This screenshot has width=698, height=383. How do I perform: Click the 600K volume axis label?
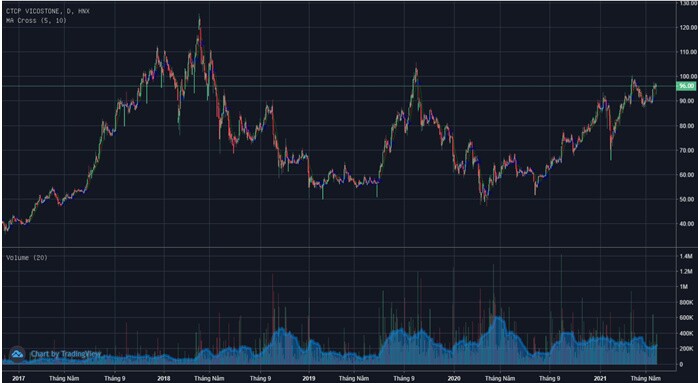[686, 318]
